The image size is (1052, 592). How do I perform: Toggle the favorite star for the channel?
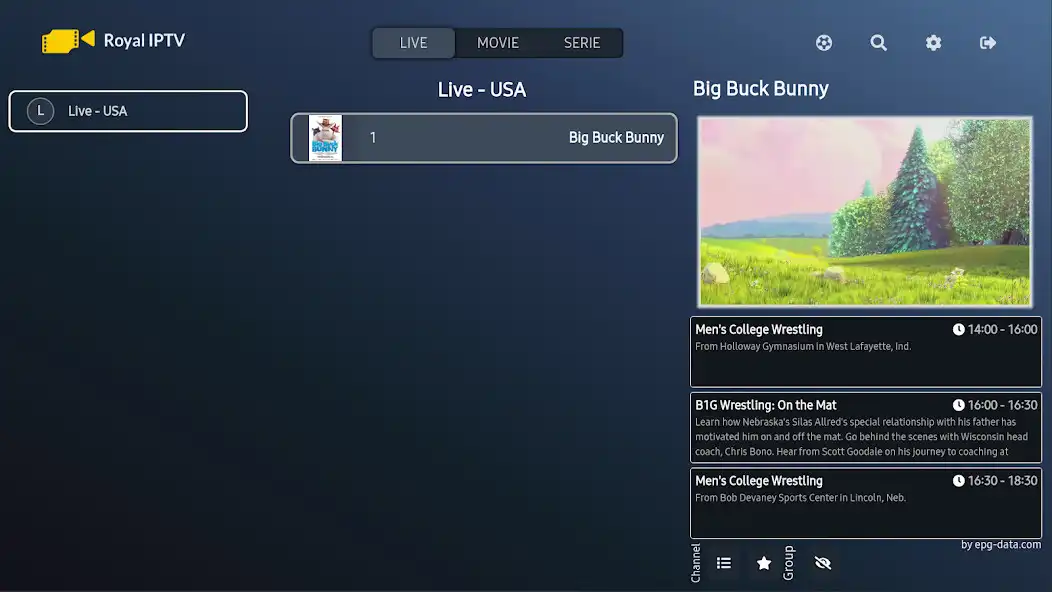[763, 562]
